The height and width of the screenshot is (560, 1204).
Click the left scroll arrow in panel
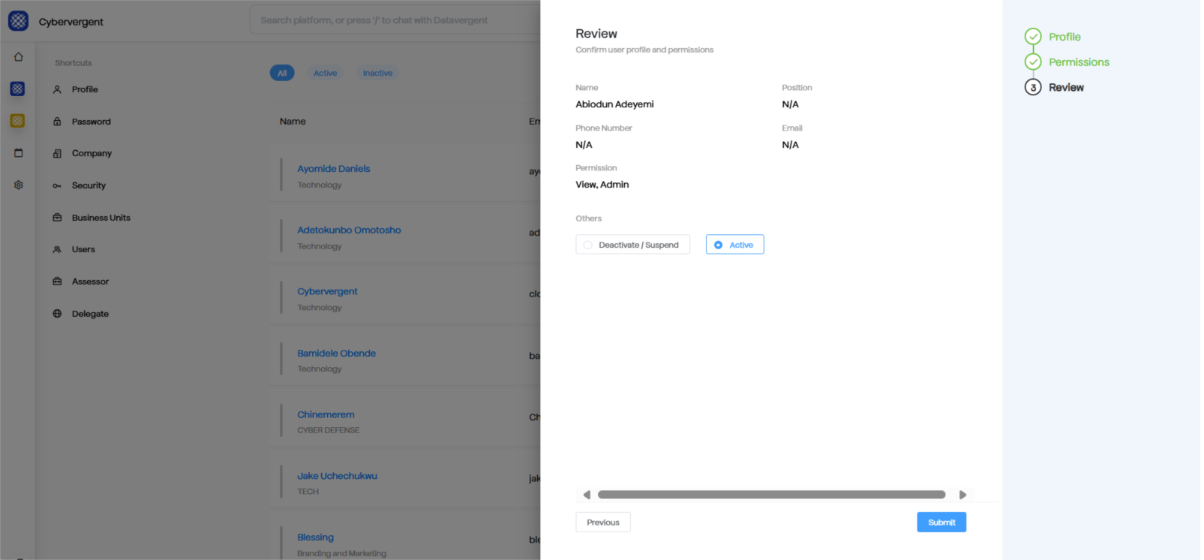point(587,495)
